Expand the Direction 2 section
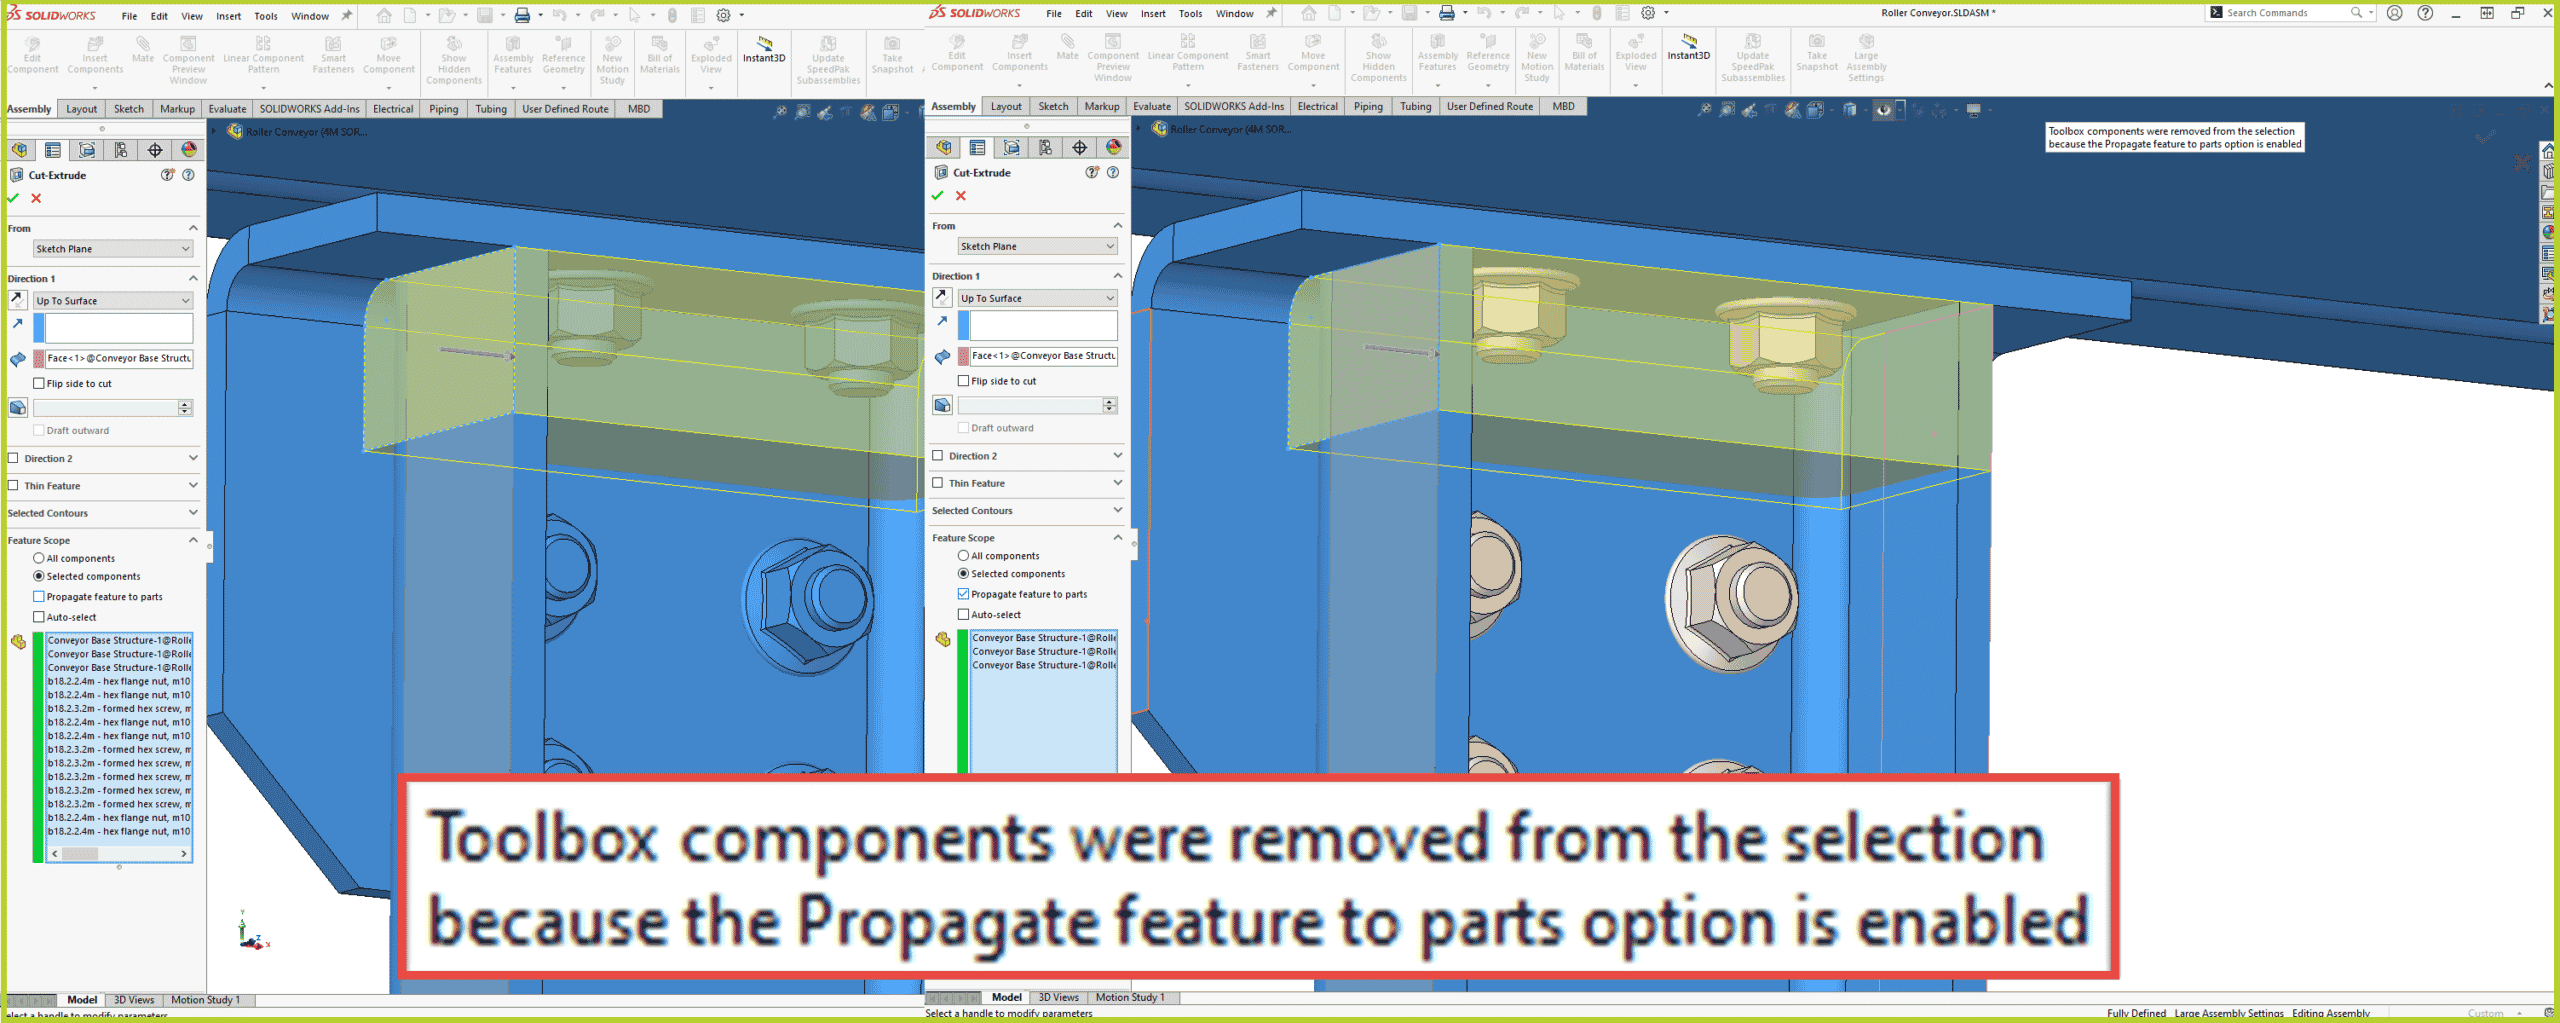2560x1023 pixels. (193, 458)
